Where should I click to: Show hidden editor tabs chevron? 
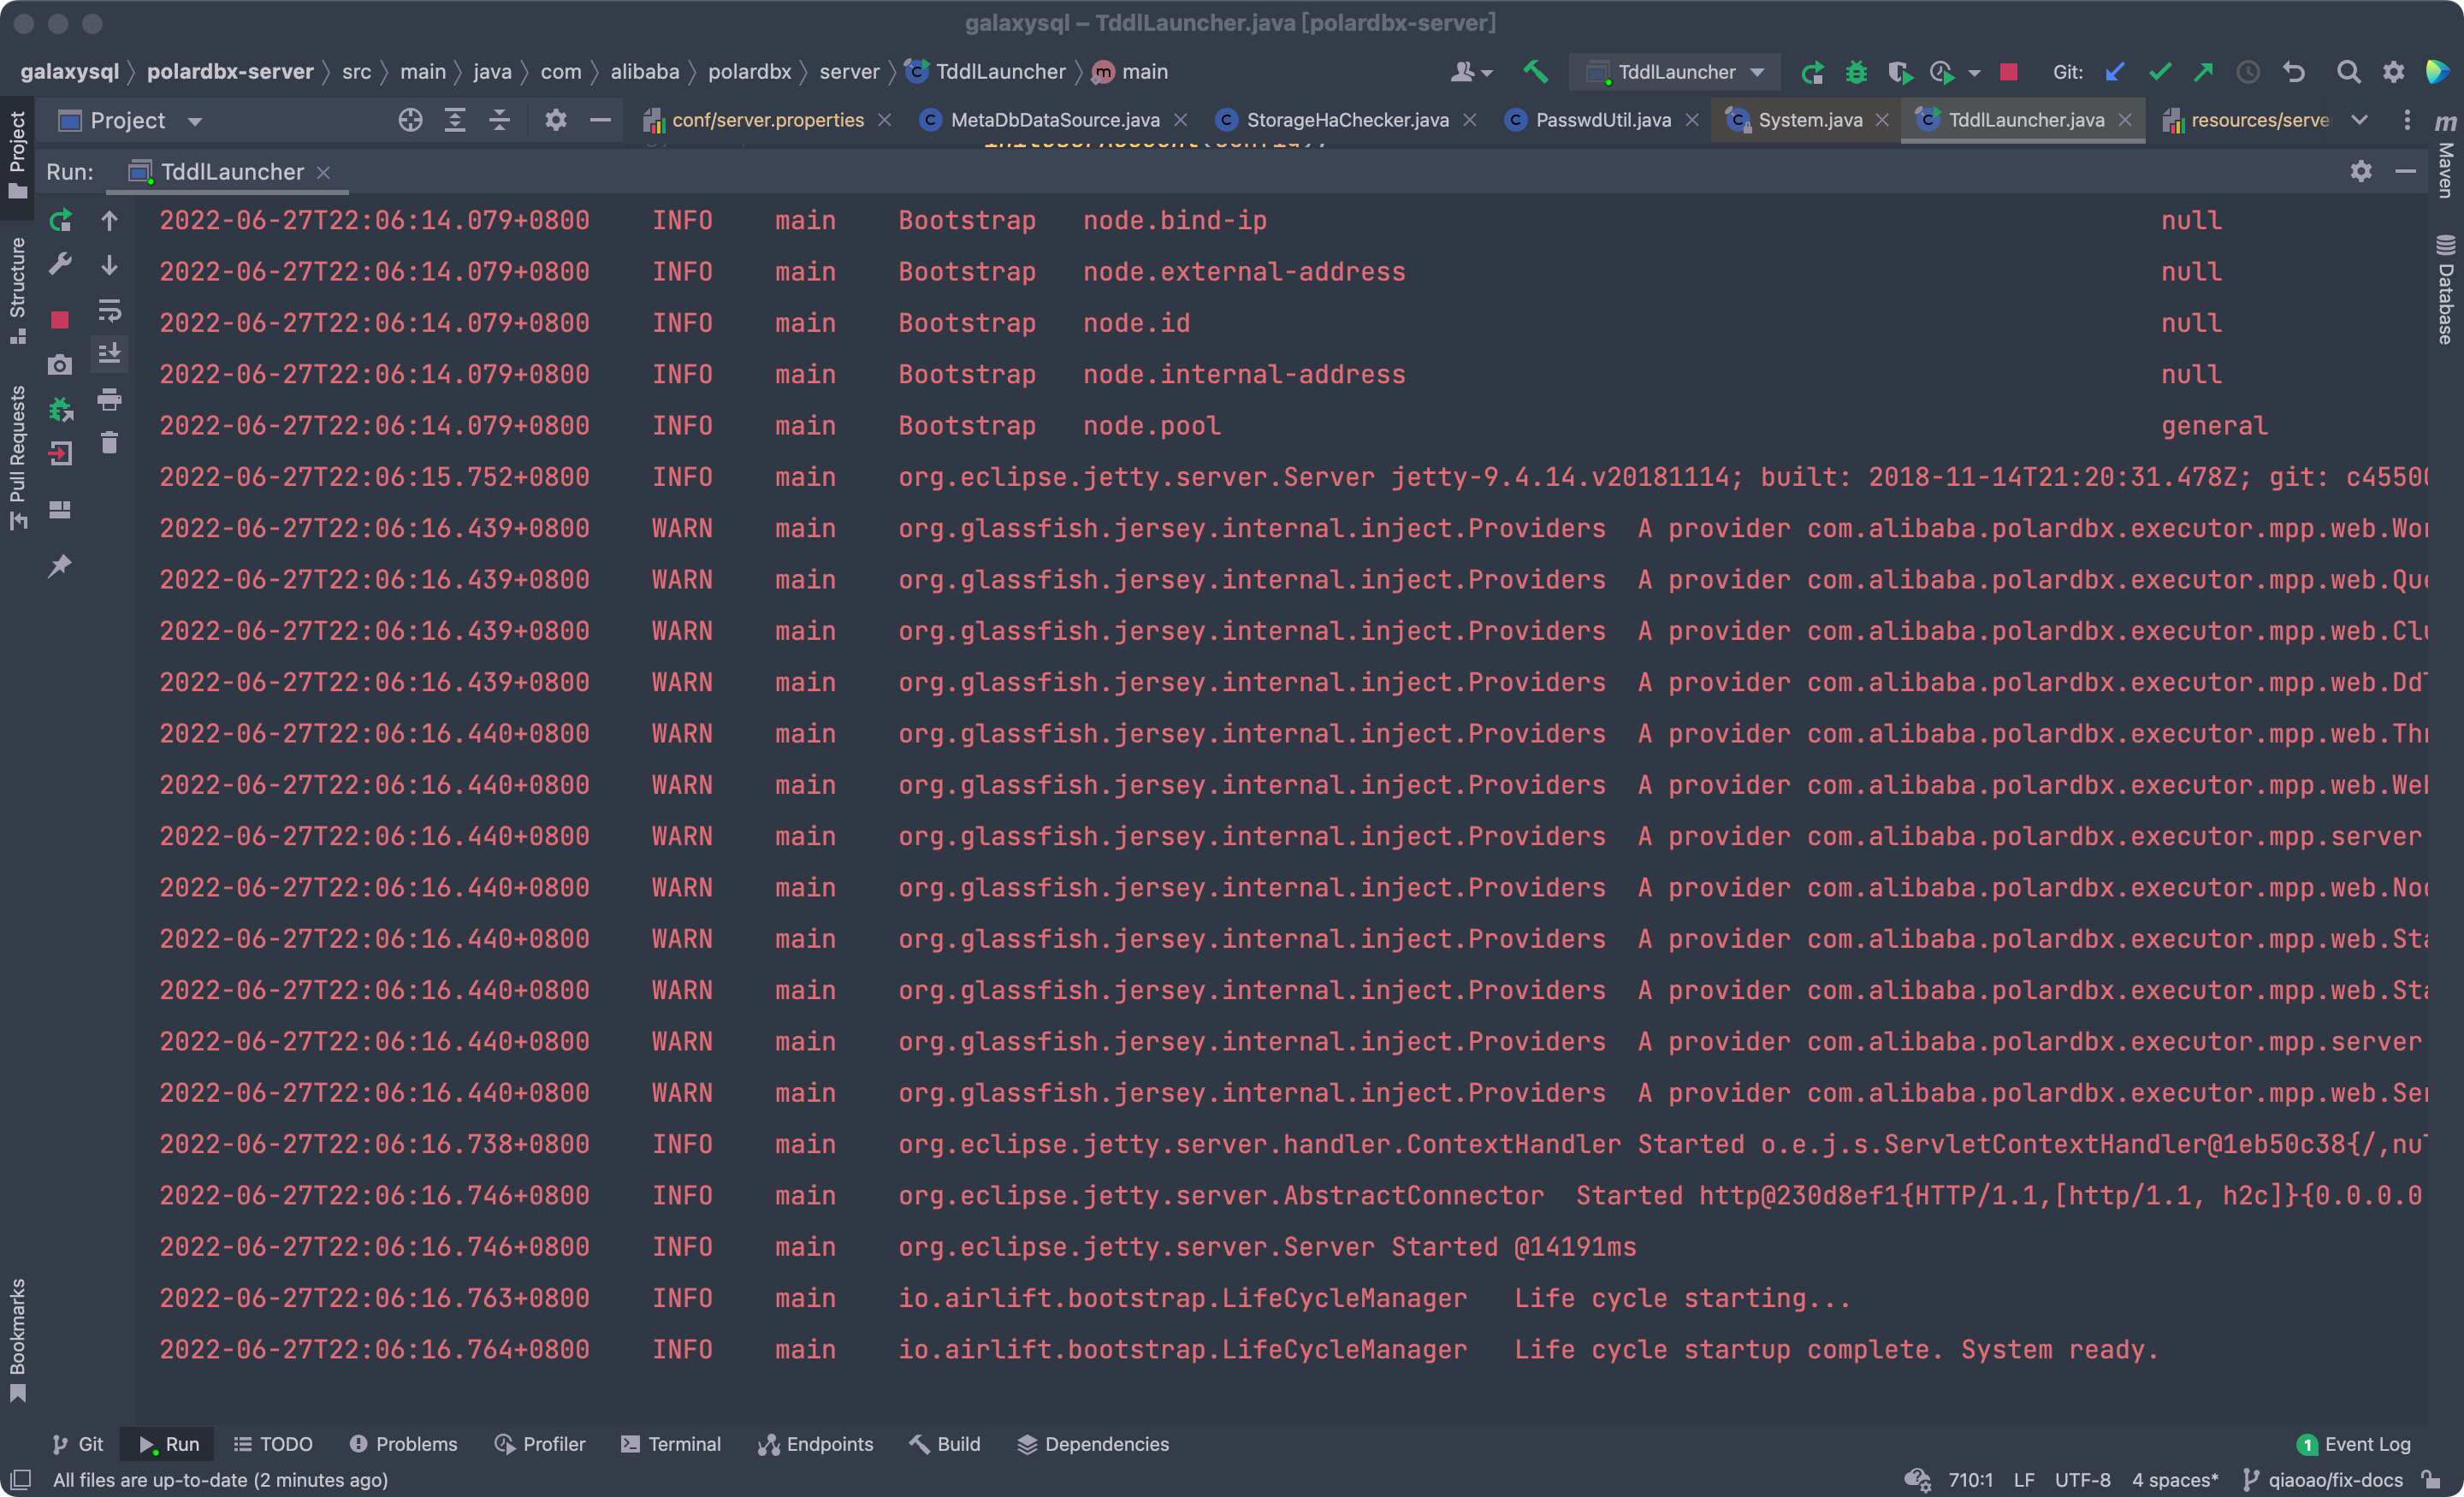coord(2359,120)
